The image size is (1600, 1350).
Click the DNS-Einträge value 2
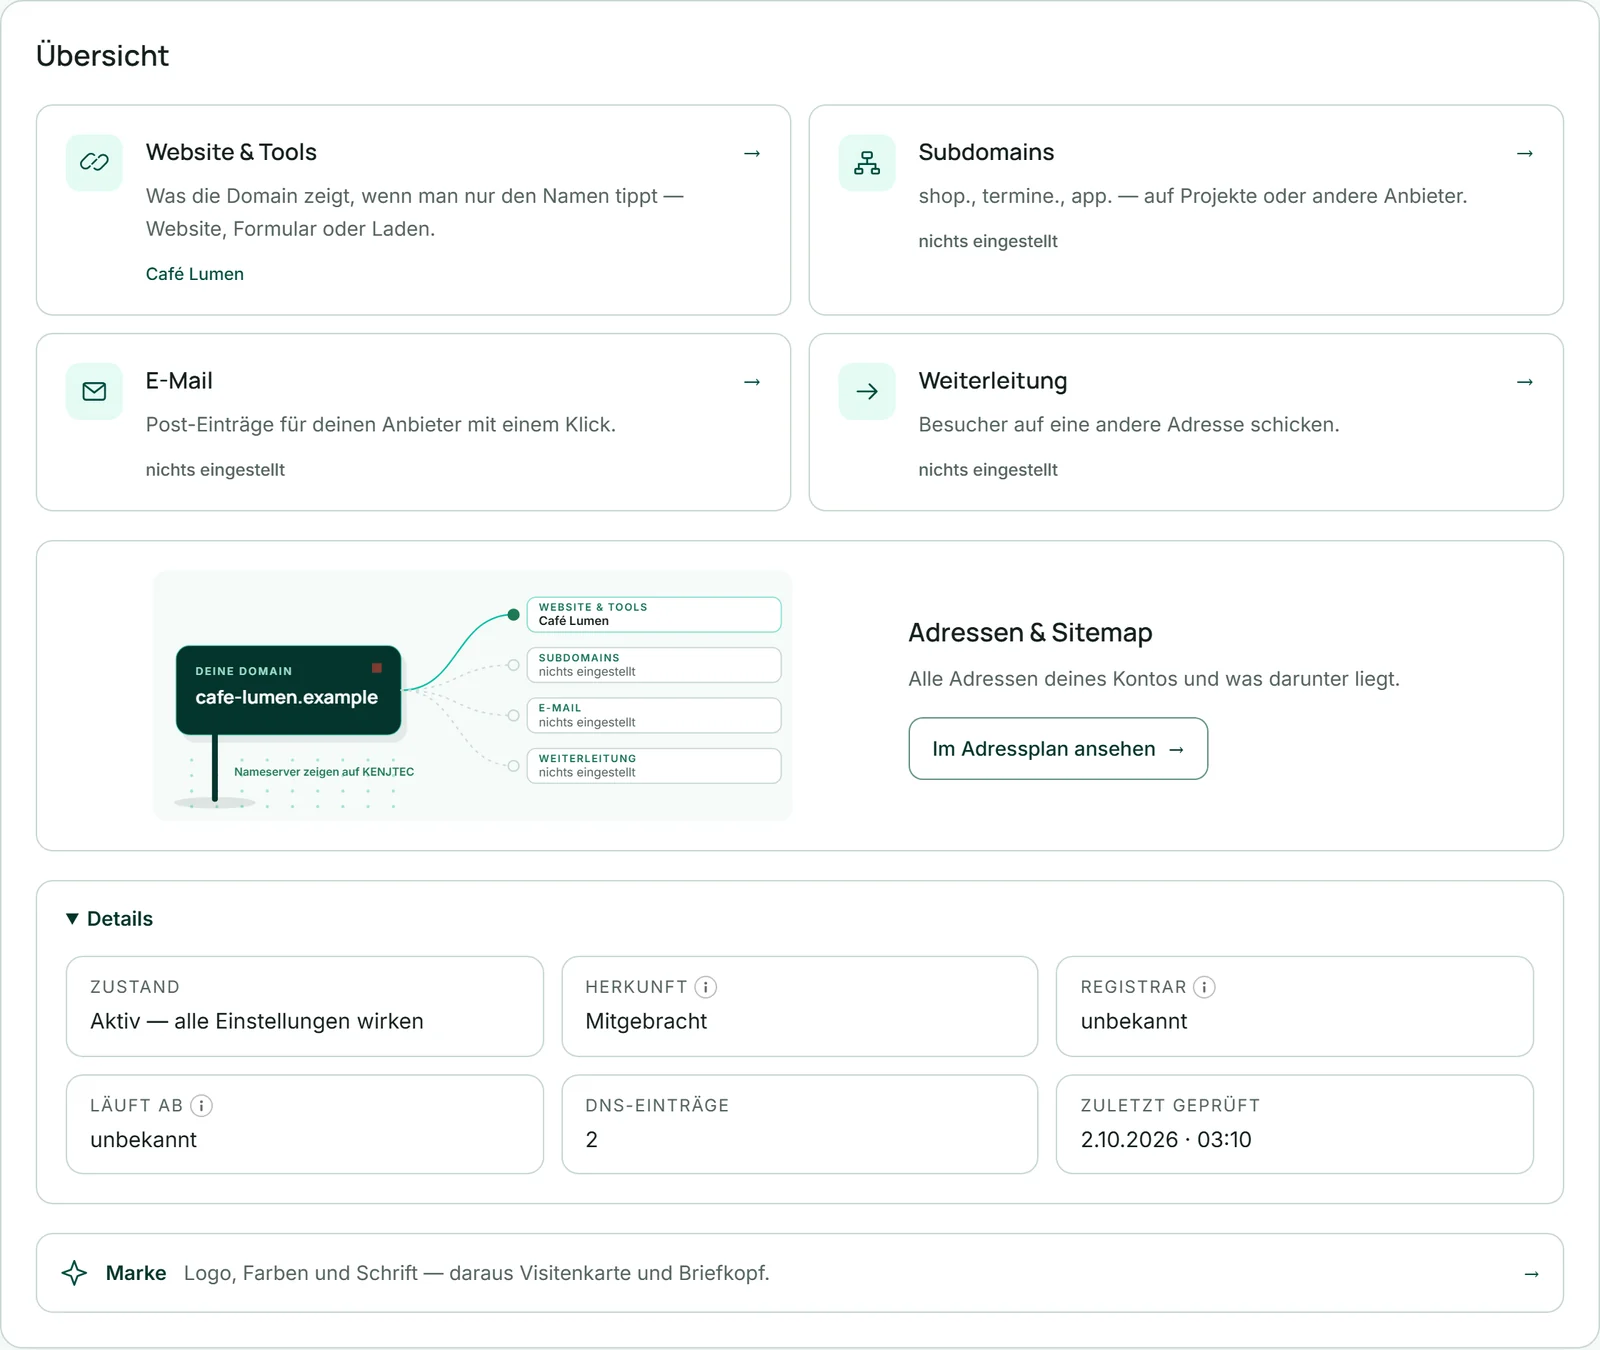coord(592,1140)
